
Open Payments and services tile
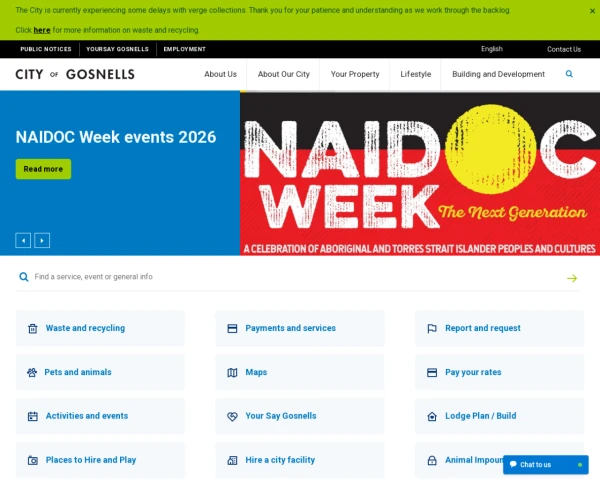pyautogui.click(x=300, y=328)
